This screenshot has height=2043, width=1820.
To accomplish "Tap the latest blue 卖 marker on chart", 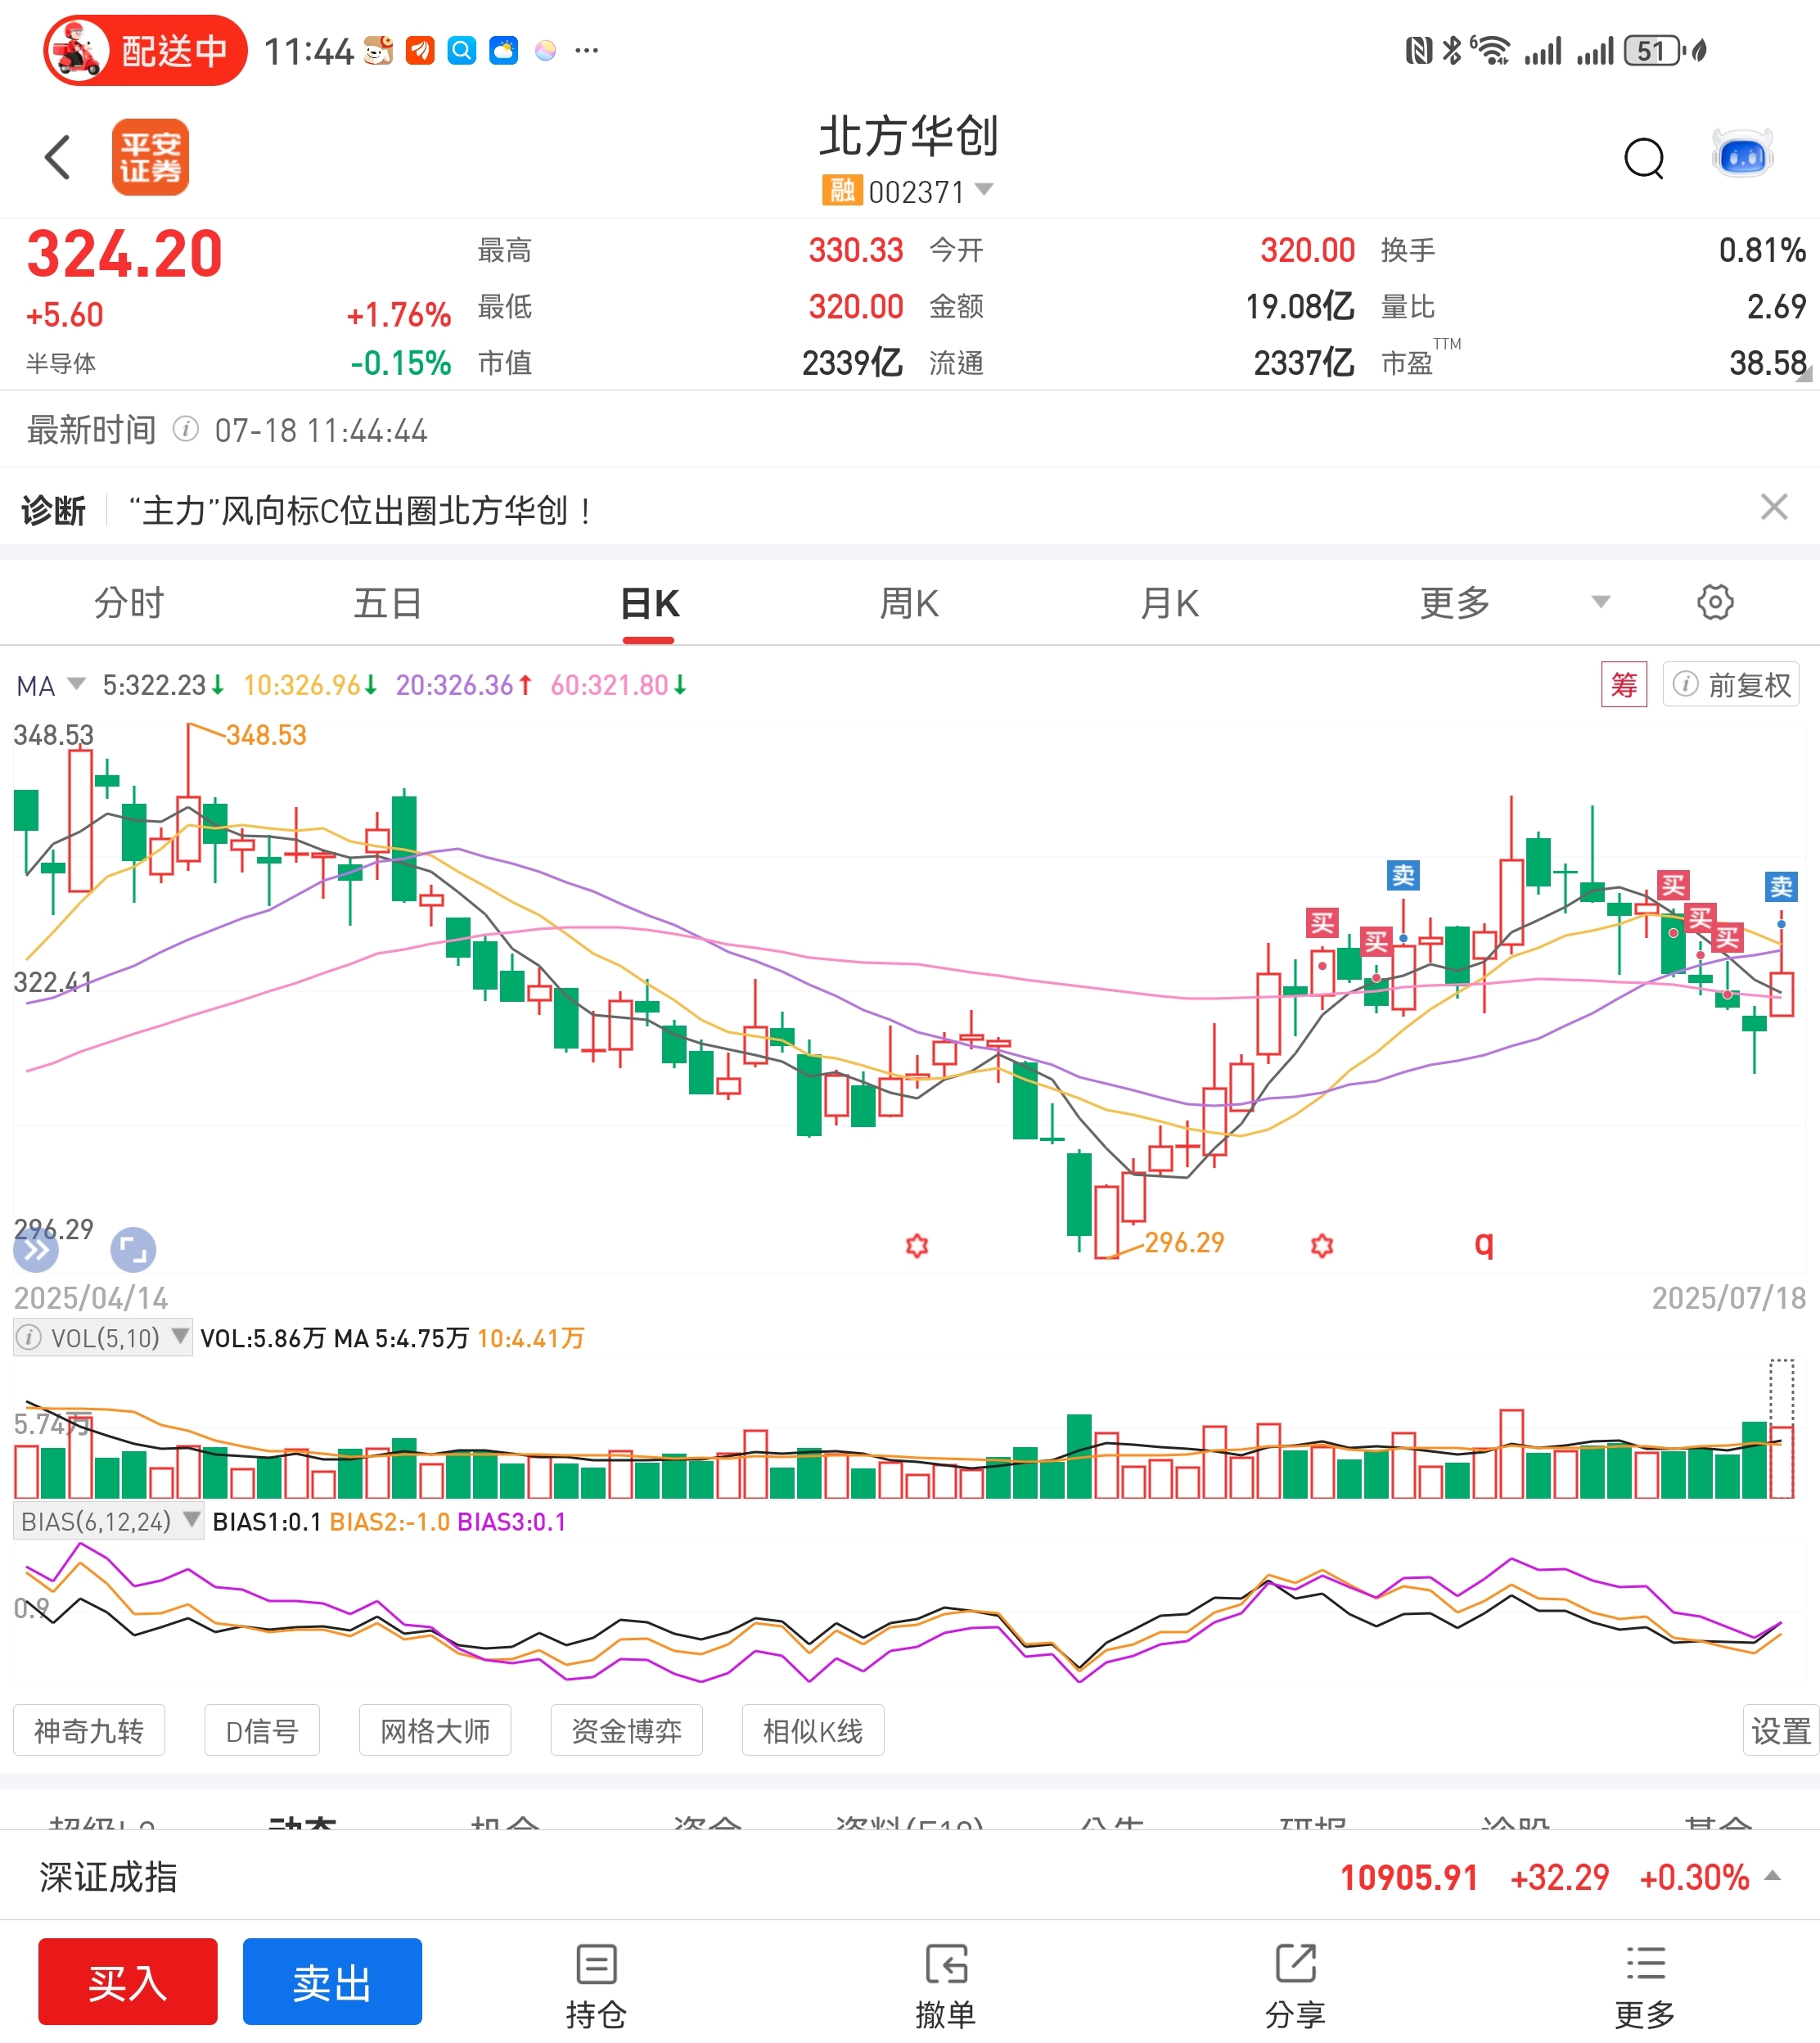I will click(x=1781, y=887).
